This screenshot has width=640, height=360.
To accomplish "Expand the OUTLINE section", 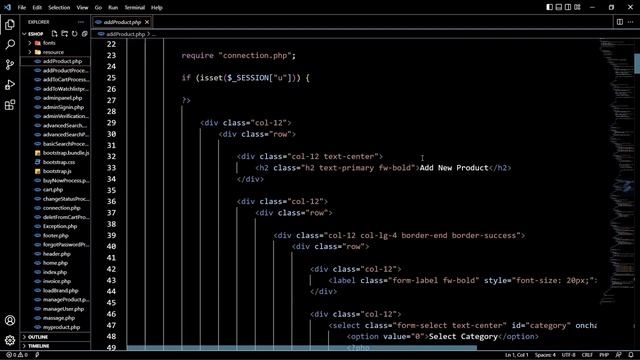I will pyautogui.click(x=56, y=337).
